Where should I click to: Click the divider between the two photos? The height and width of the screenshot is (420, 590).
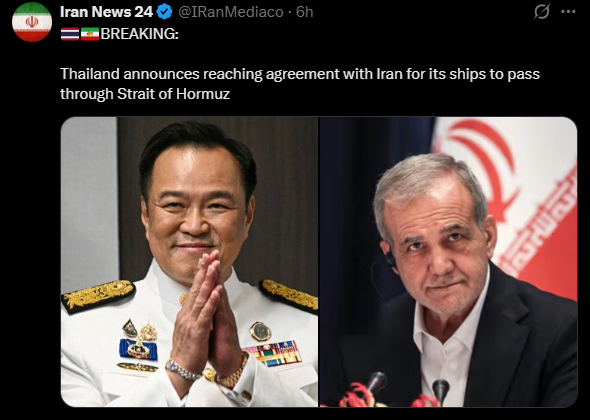click(319, 262)
